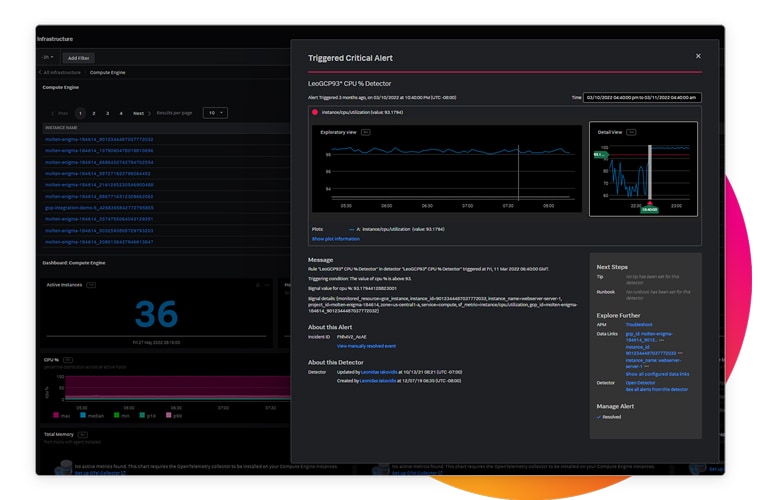Open the instance_id data link

(x=650, y=350)
